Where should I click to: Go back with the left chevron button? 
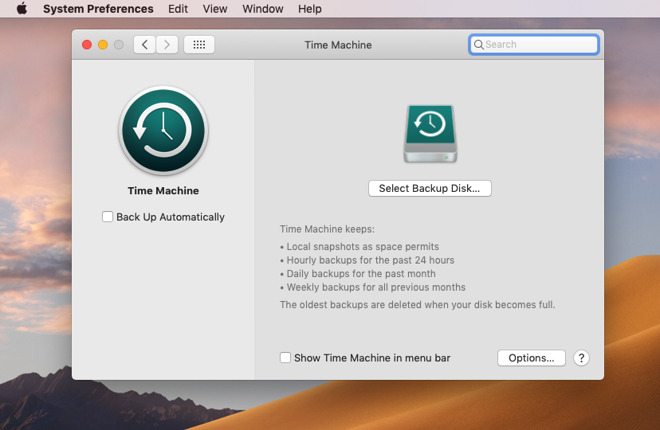click(145, 45)
